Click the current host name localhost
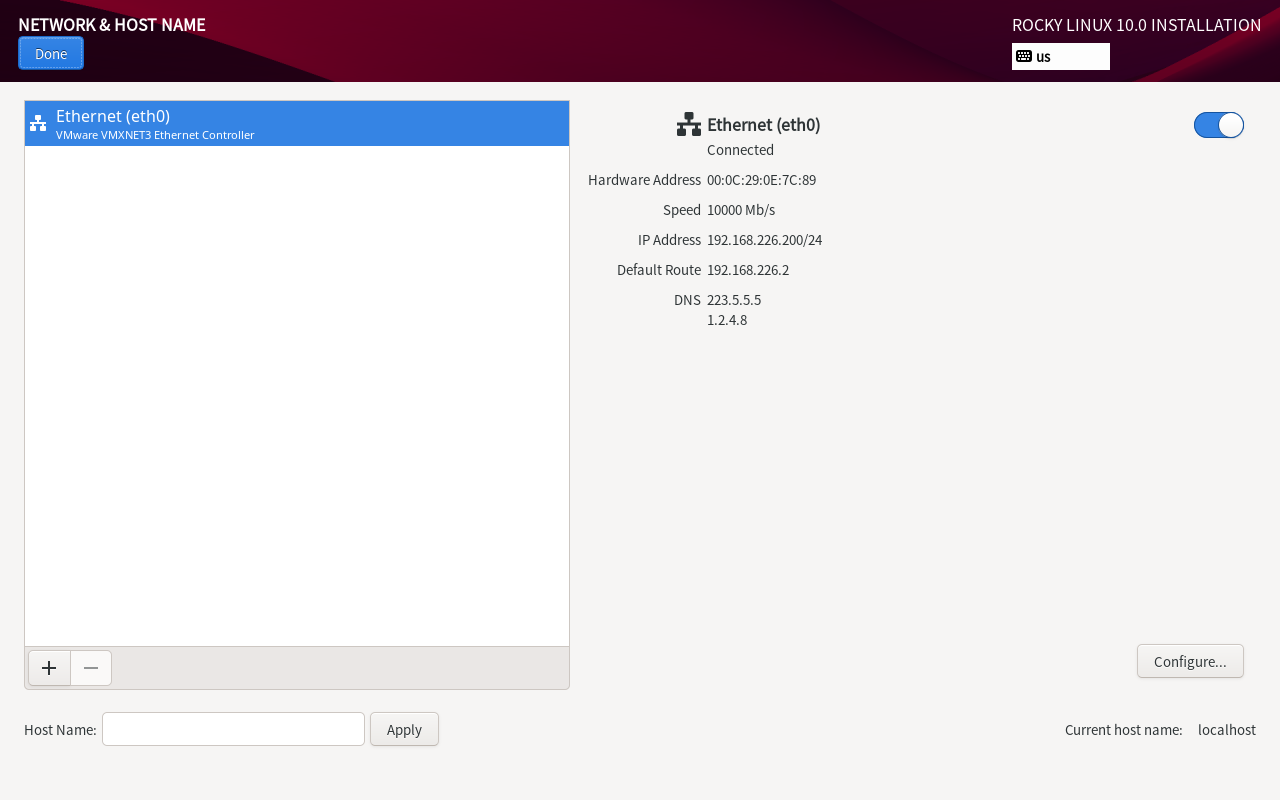The image size is (1280, 800). [x=1227, y=730]
